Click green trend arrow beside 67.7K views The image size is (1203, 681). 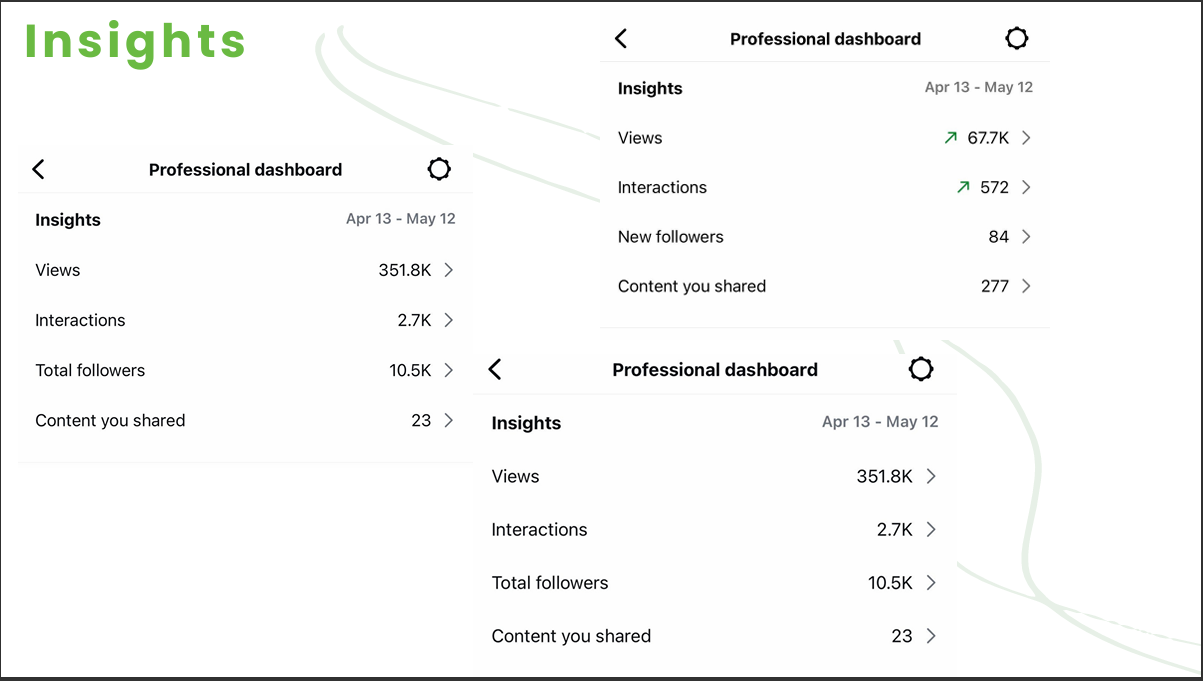[951, 138]
